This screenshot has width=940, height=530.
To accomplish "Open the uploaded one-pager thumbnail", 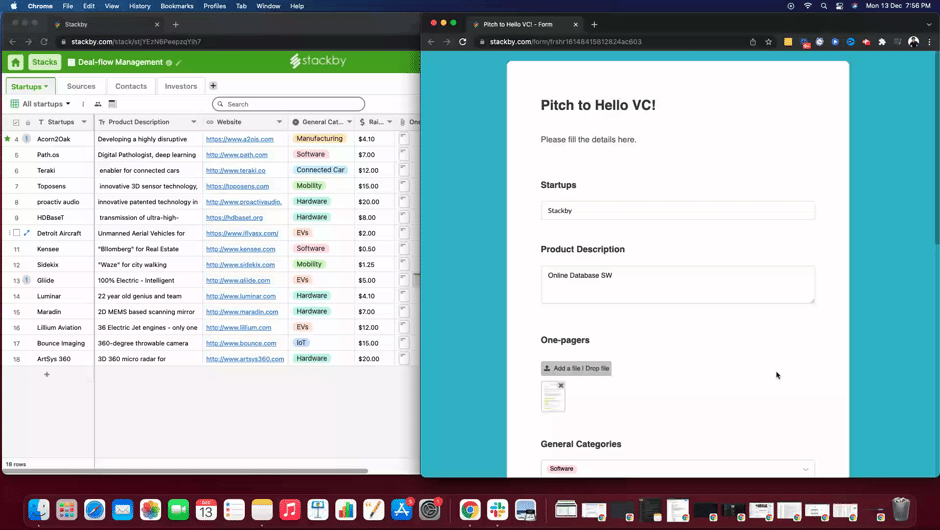I will [x=553, y=397].
